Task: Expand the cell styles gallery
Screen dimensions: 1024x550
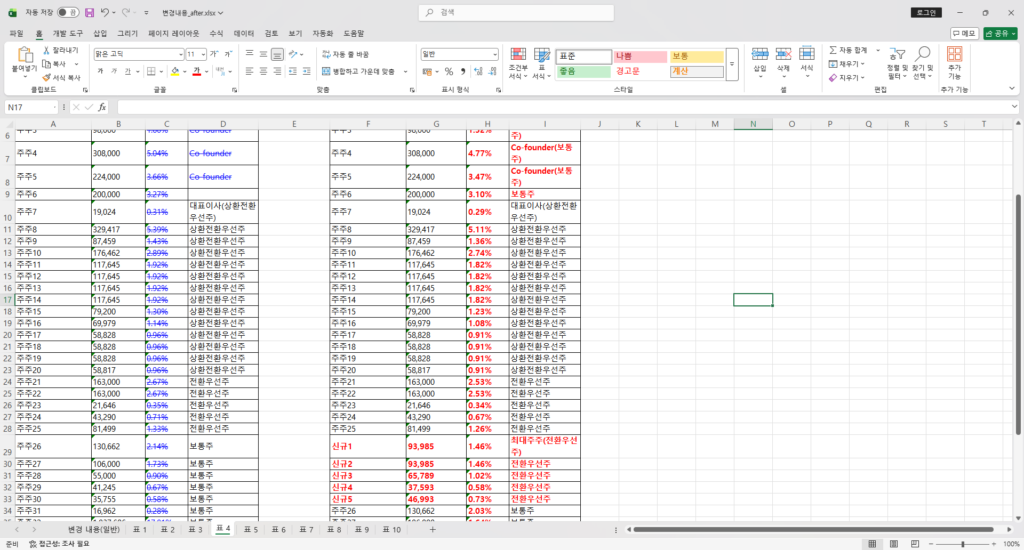Action: [732, 64]
